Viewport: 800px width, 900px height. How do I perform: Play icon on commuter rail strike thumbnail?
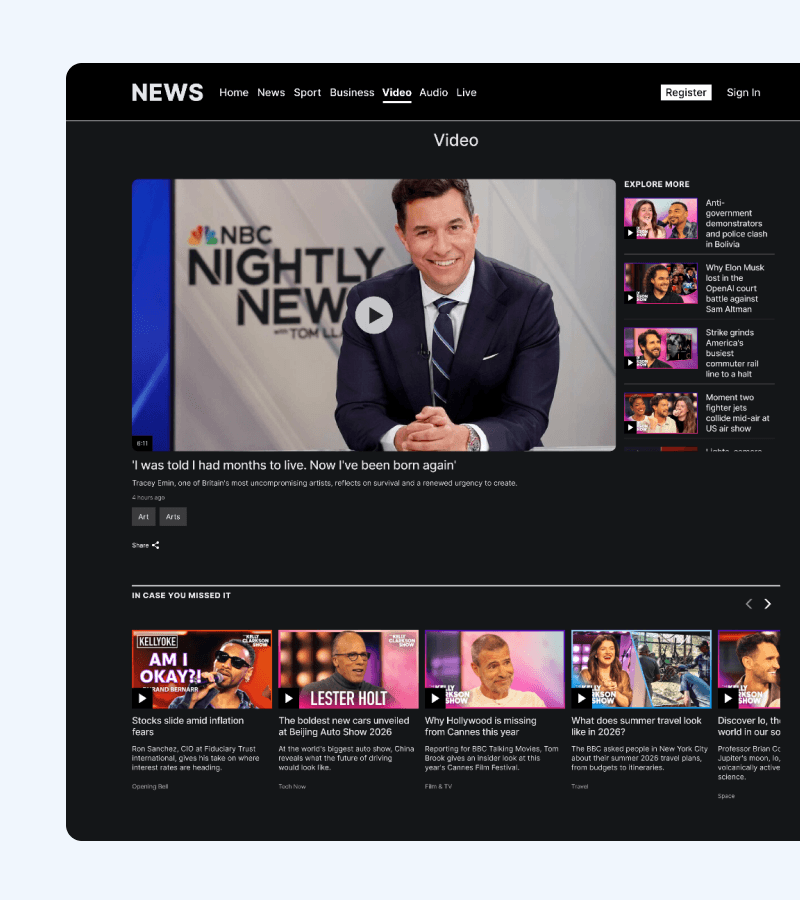pos(630,363)
